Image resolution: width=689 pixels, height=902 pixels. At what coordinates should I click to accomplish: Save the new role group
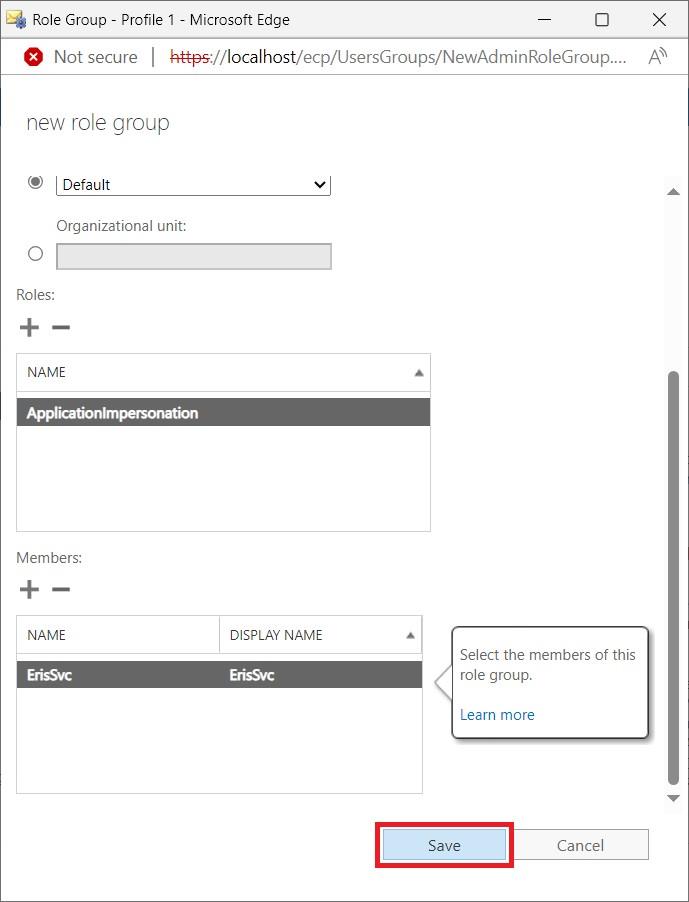(x=444, y=845)
